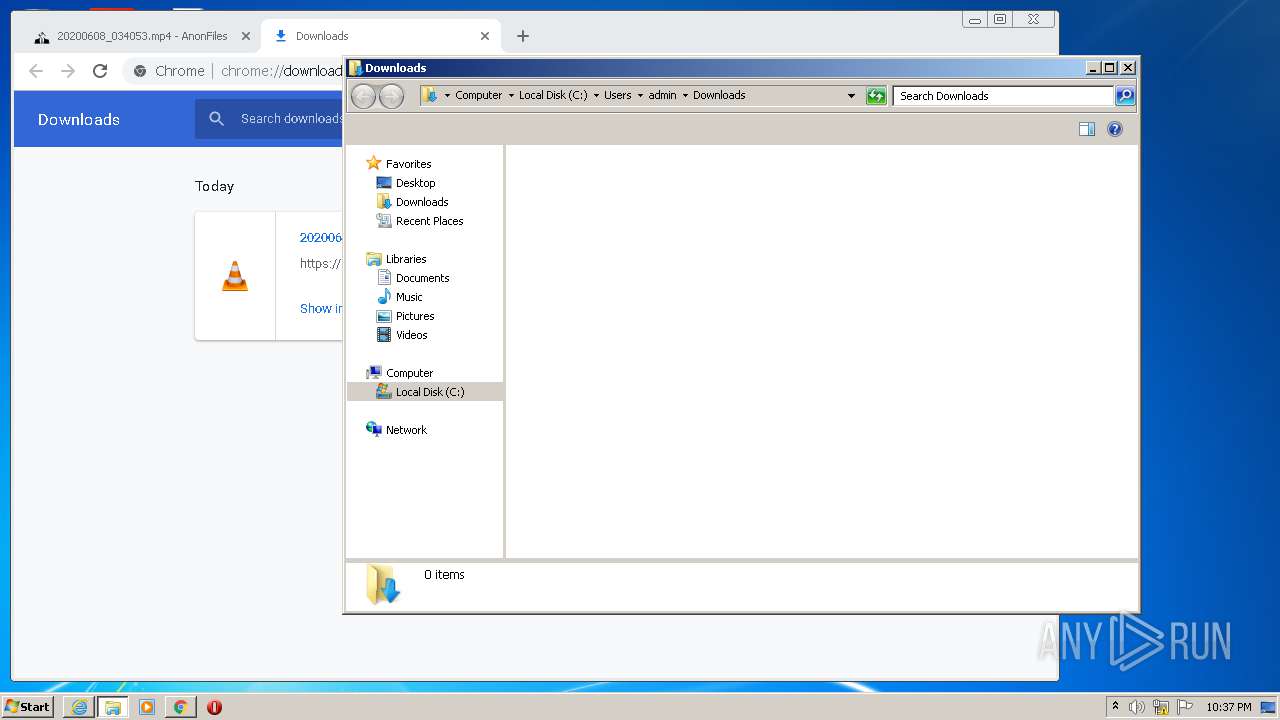
Task: Open Network in navigation pane
Action: (x=406, y=430)
